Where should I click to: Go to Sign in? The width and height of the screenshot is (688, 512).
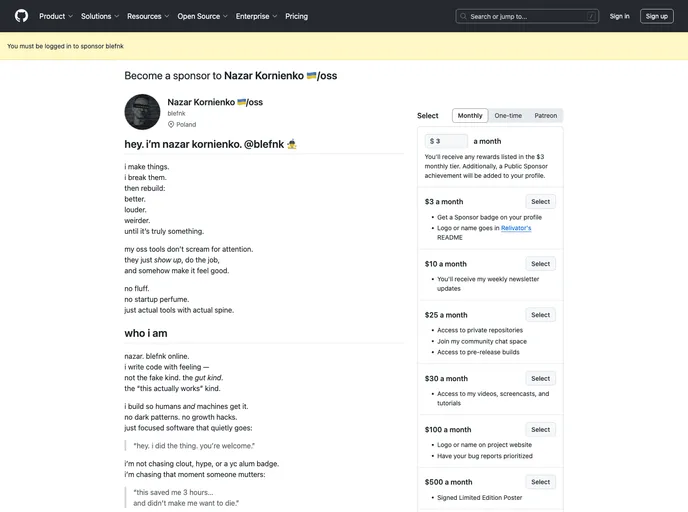pyautogui.click(x=619, y=16)
